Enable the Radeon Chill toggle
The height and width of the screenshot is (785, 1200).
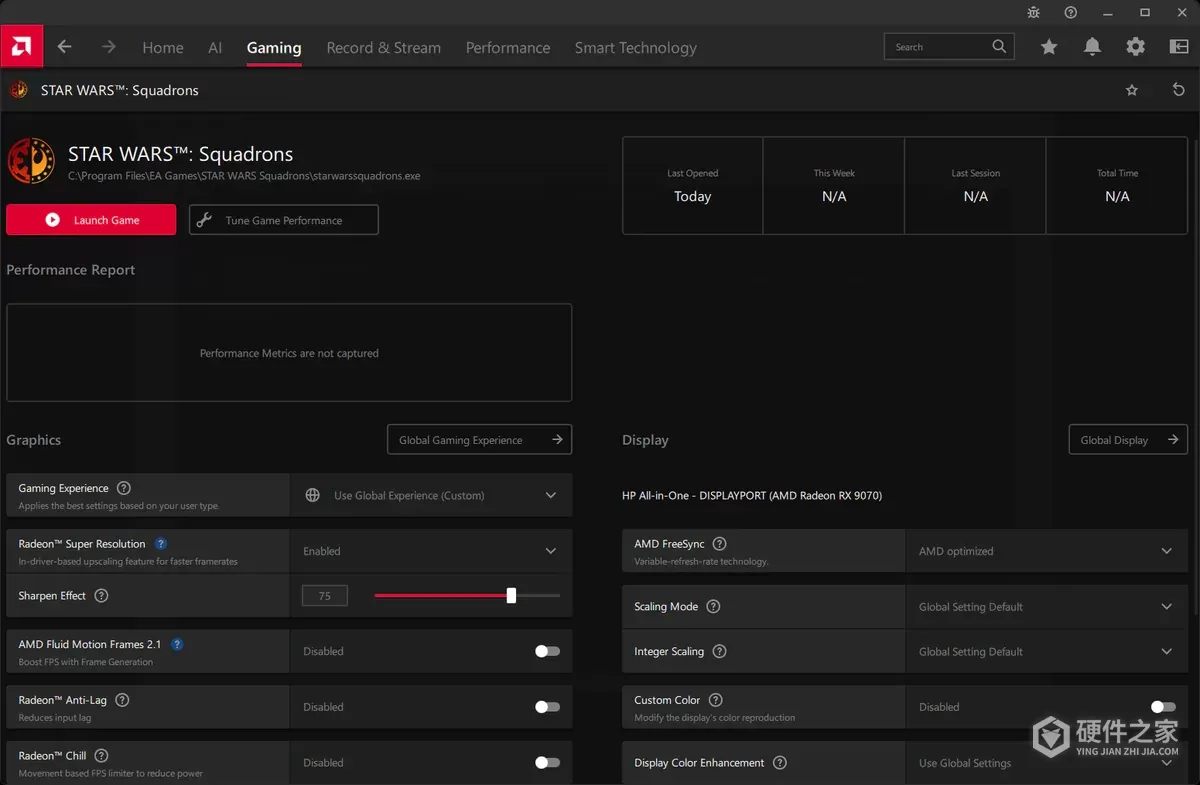547,762
